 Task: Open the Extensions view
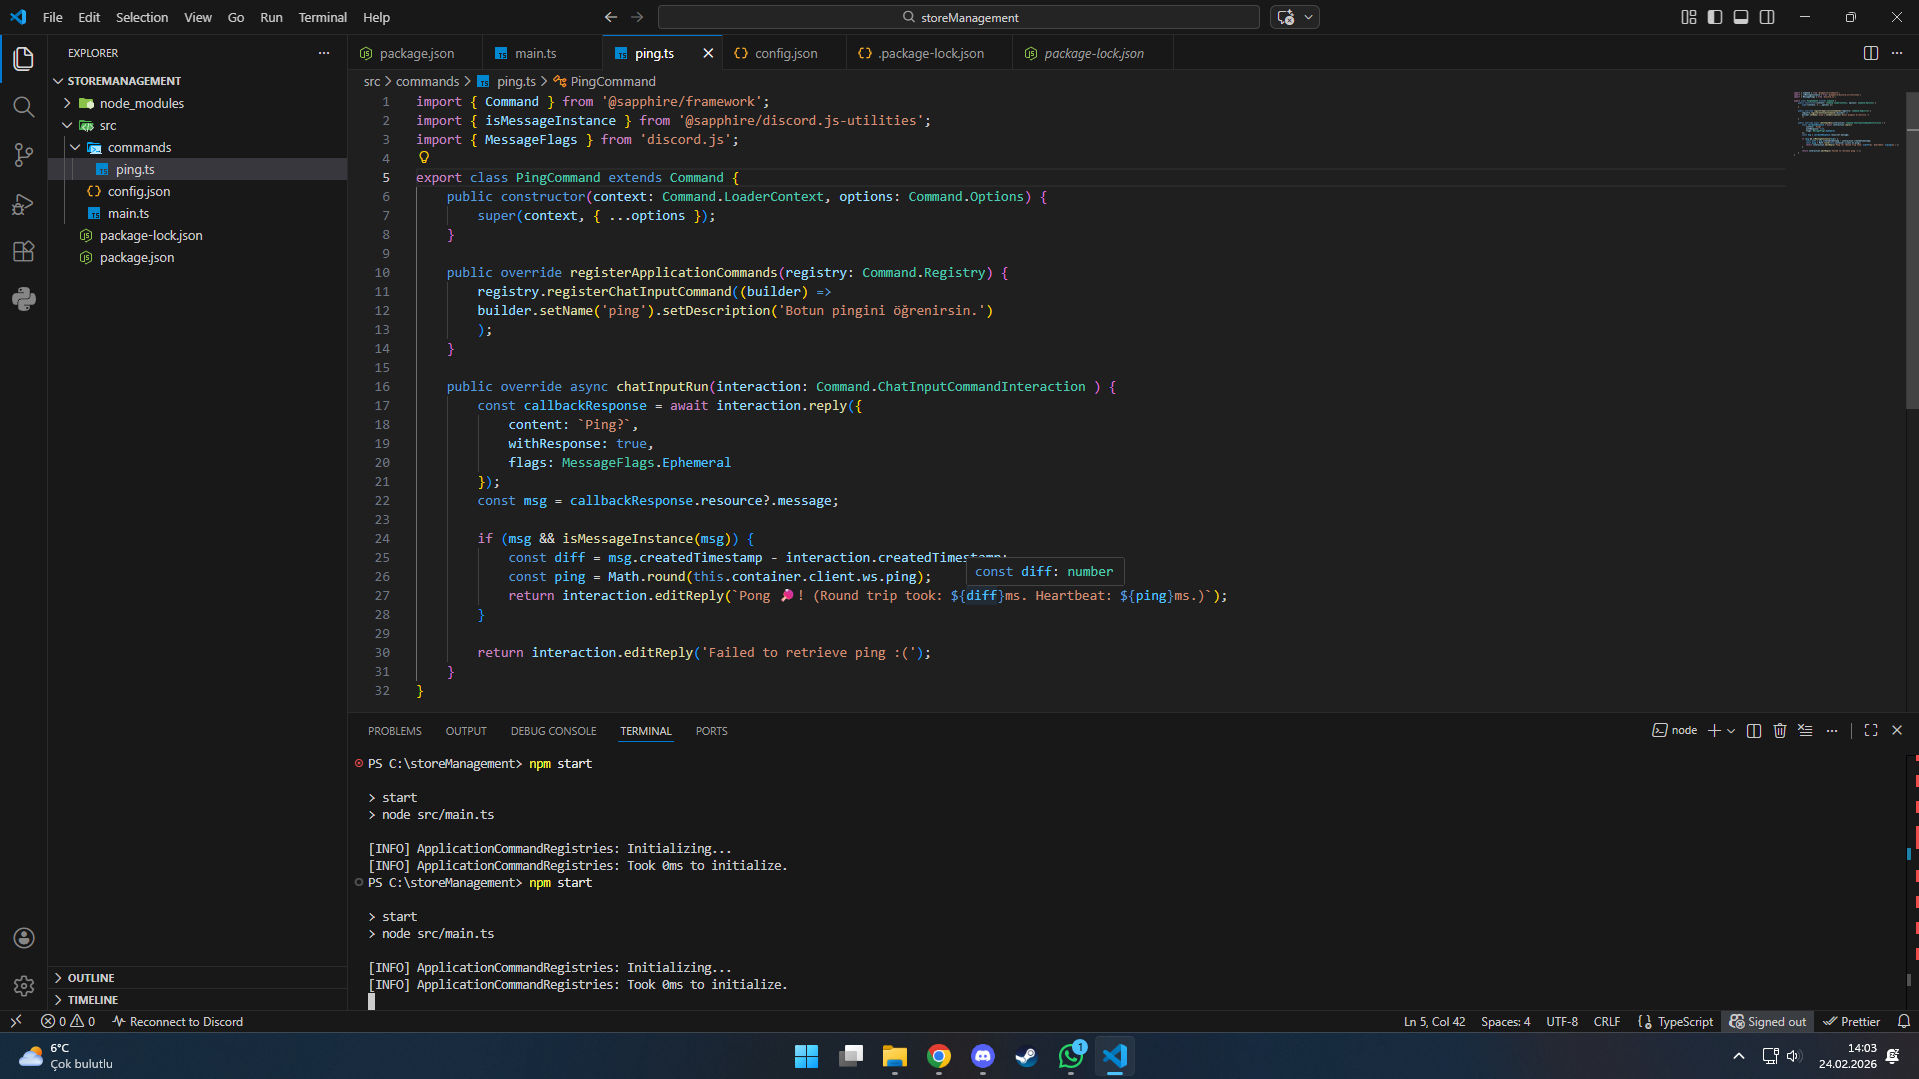pyautogui.click(x=24, y=252)
